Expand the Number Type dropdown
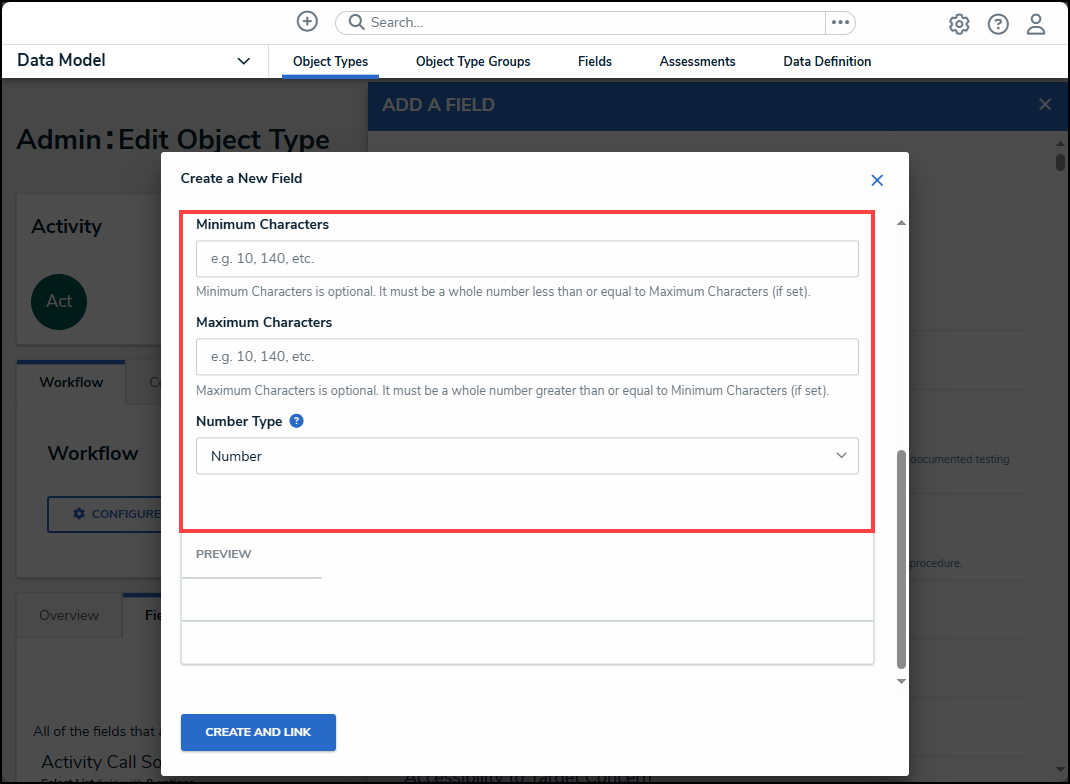The image size is (1070, 784). point(527,456)
